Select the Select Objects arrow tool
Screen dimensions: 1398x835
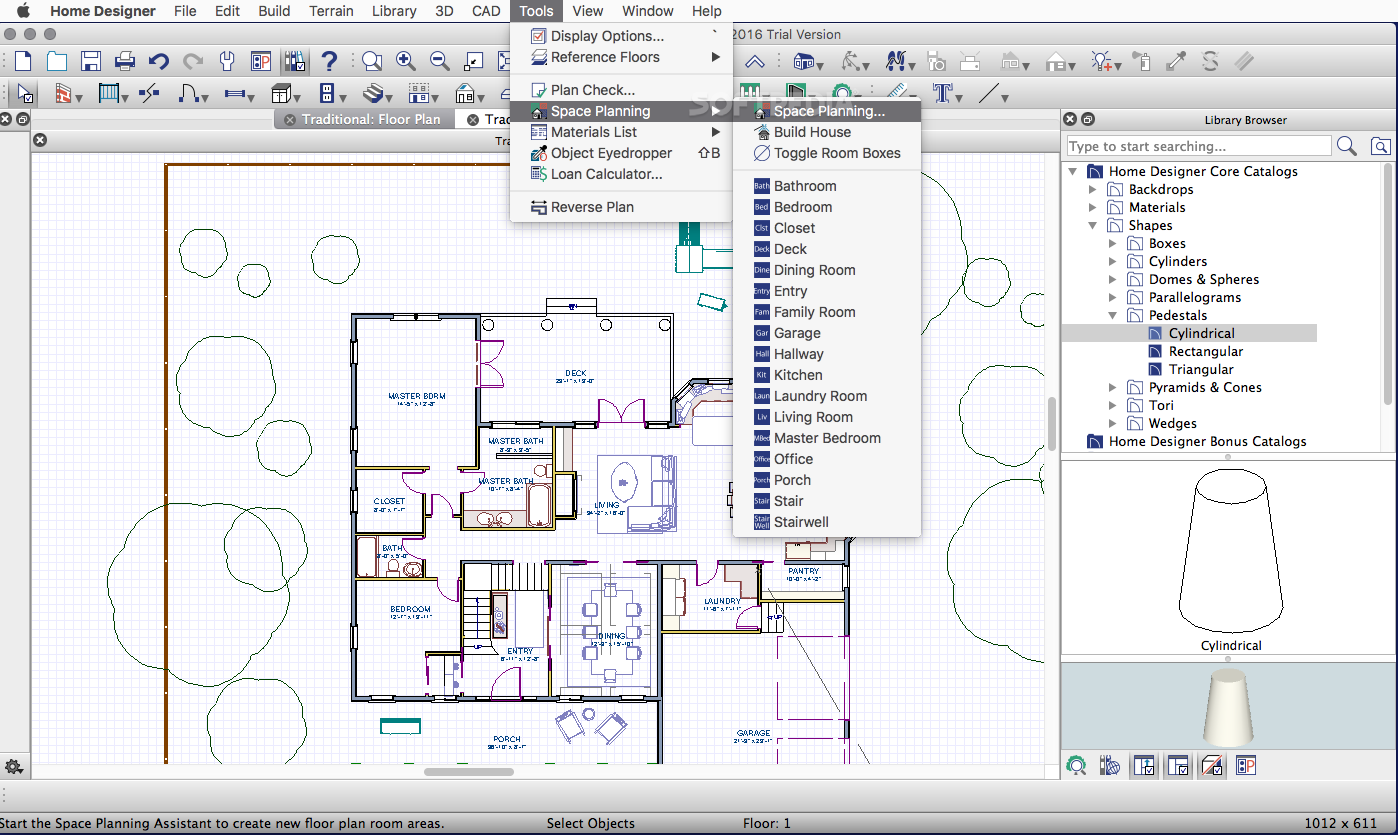click(24, 94)
